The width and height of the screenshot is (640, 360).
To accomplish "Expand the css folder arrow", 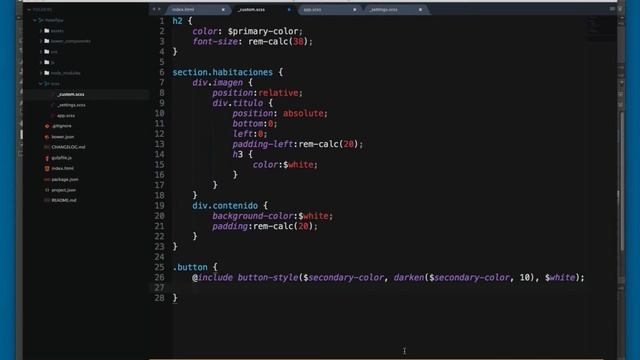I will [x=41, y=52].
